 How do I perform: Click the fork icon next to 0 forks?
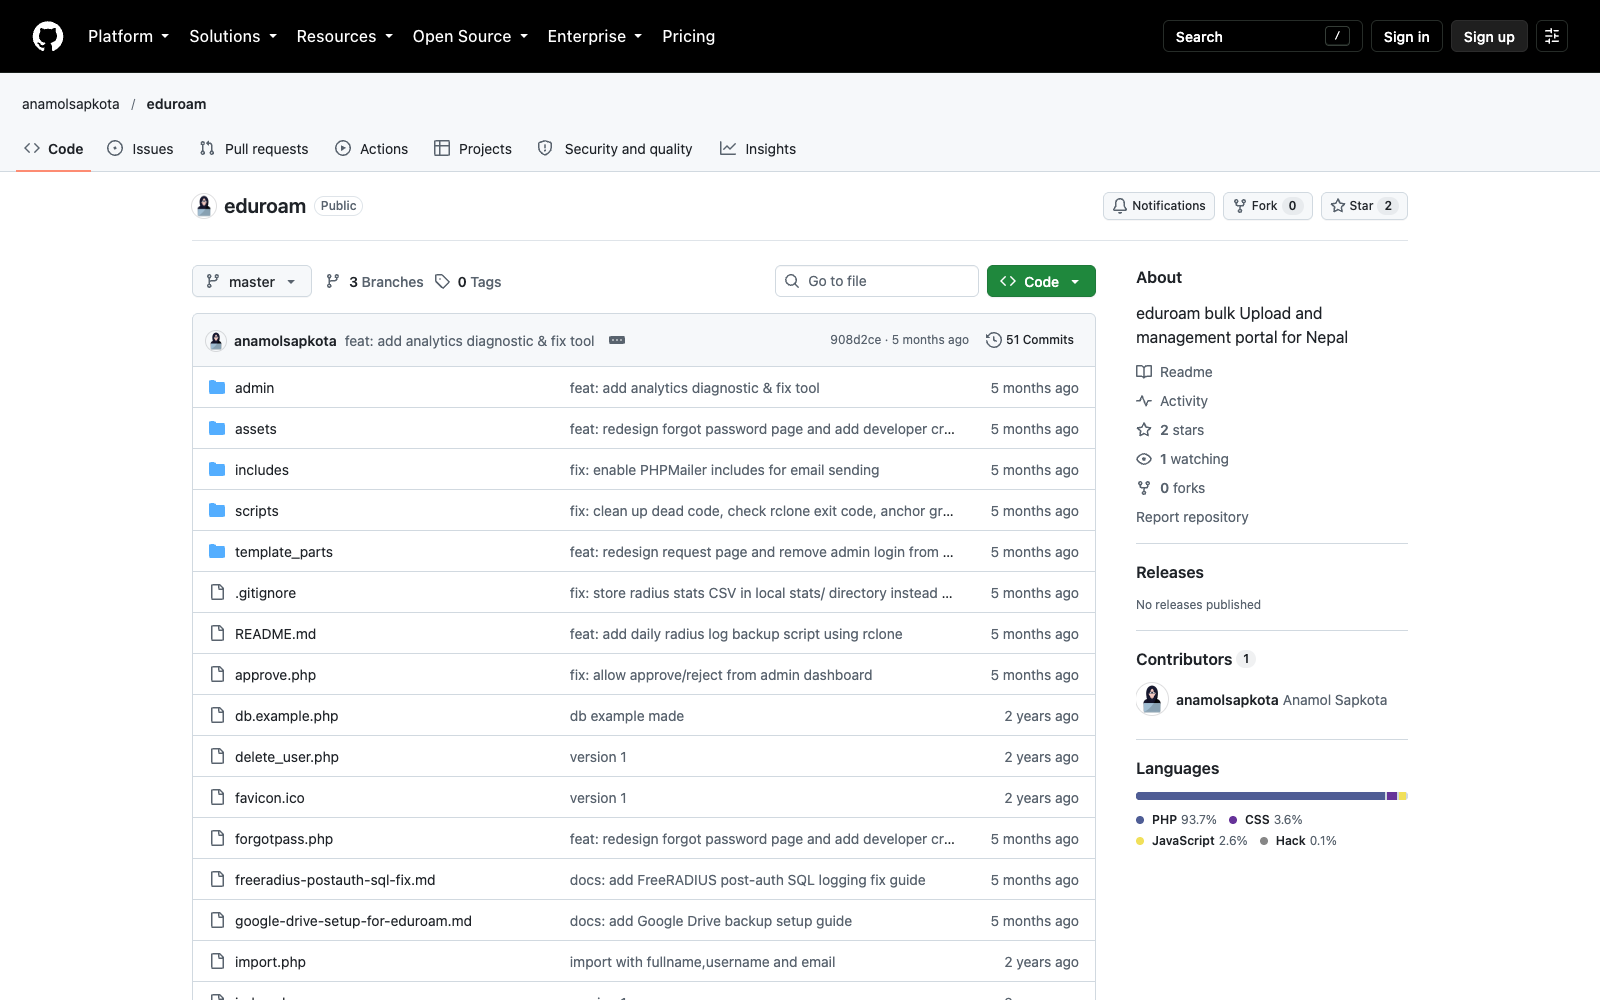tap(1144, 488)
